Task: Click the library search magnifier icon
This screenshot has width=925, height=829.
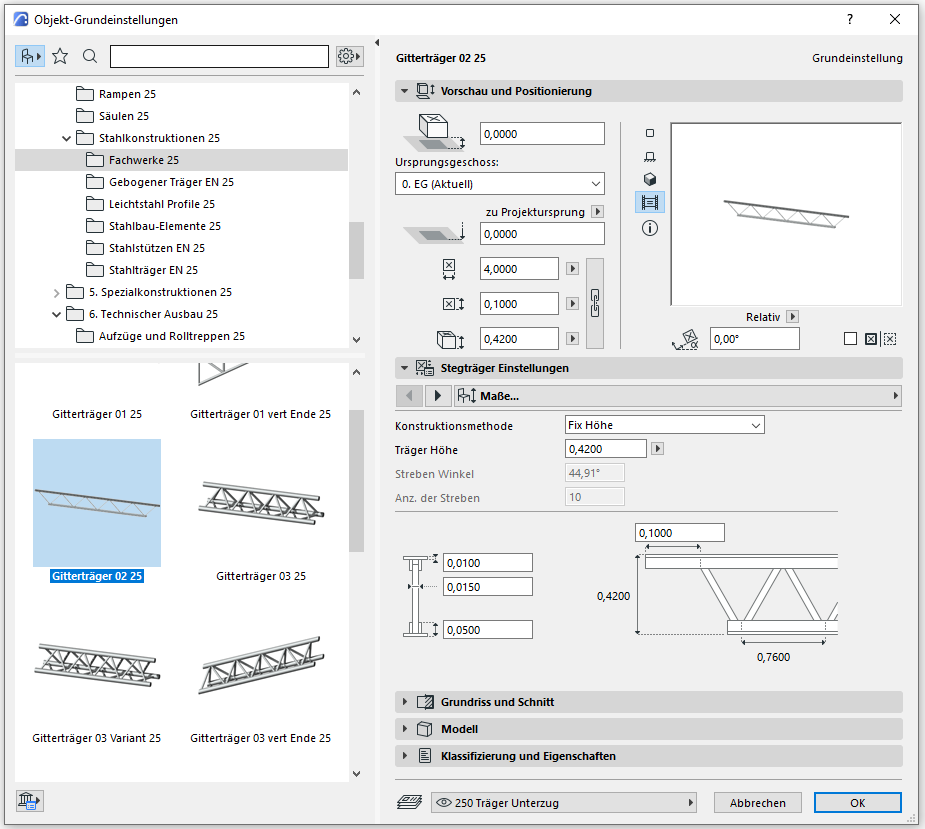Action: [90, 56]
